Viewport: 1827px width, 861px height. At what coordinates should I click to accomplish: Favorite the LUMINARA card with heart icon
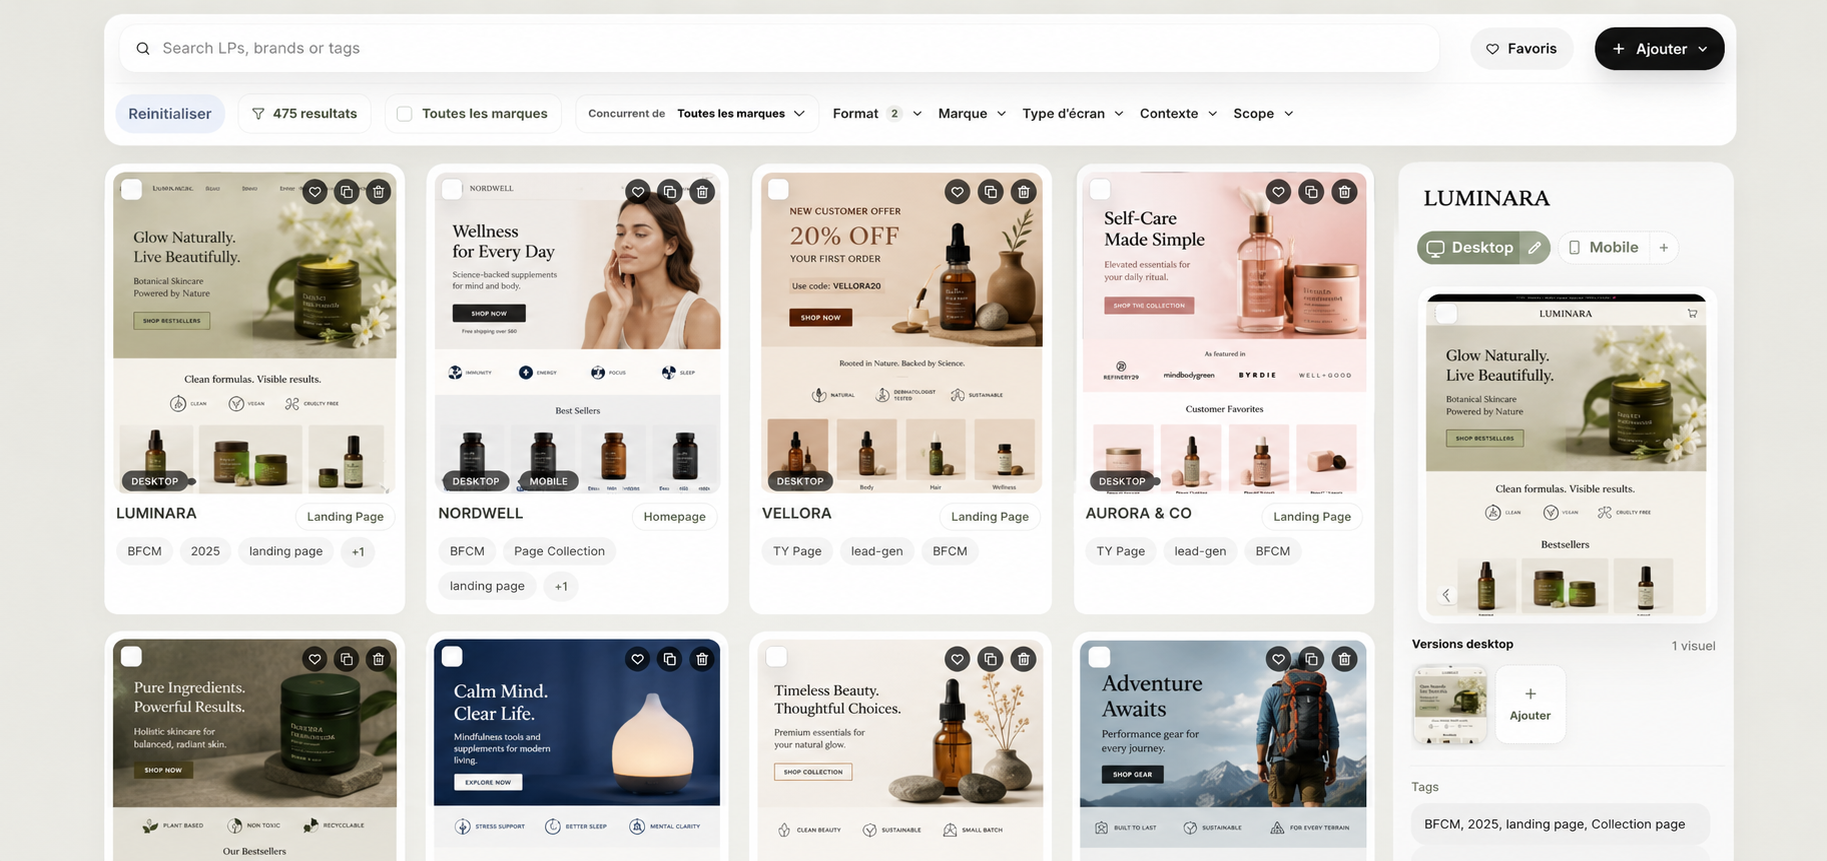tap(315, 191)
